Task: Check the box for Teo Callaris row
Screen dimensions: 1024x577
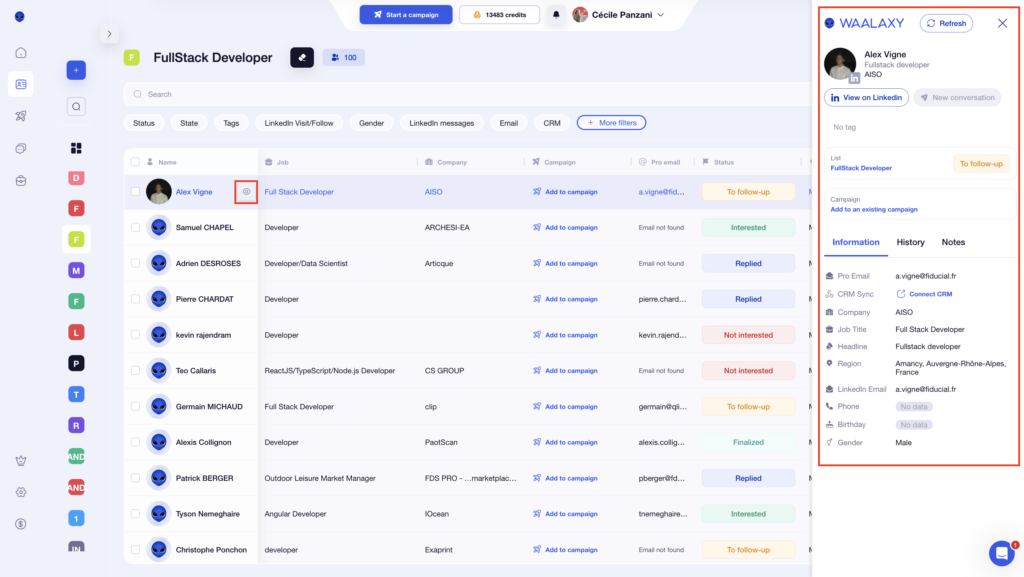Action: [x=135, y=371]
